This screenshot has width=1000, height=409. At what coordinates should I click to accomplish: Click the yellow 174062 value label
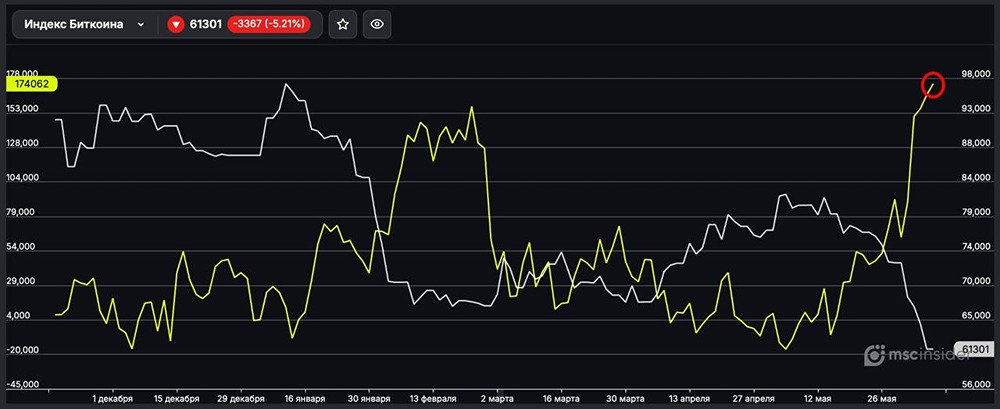pyautogui.click(x=31, y=84)
